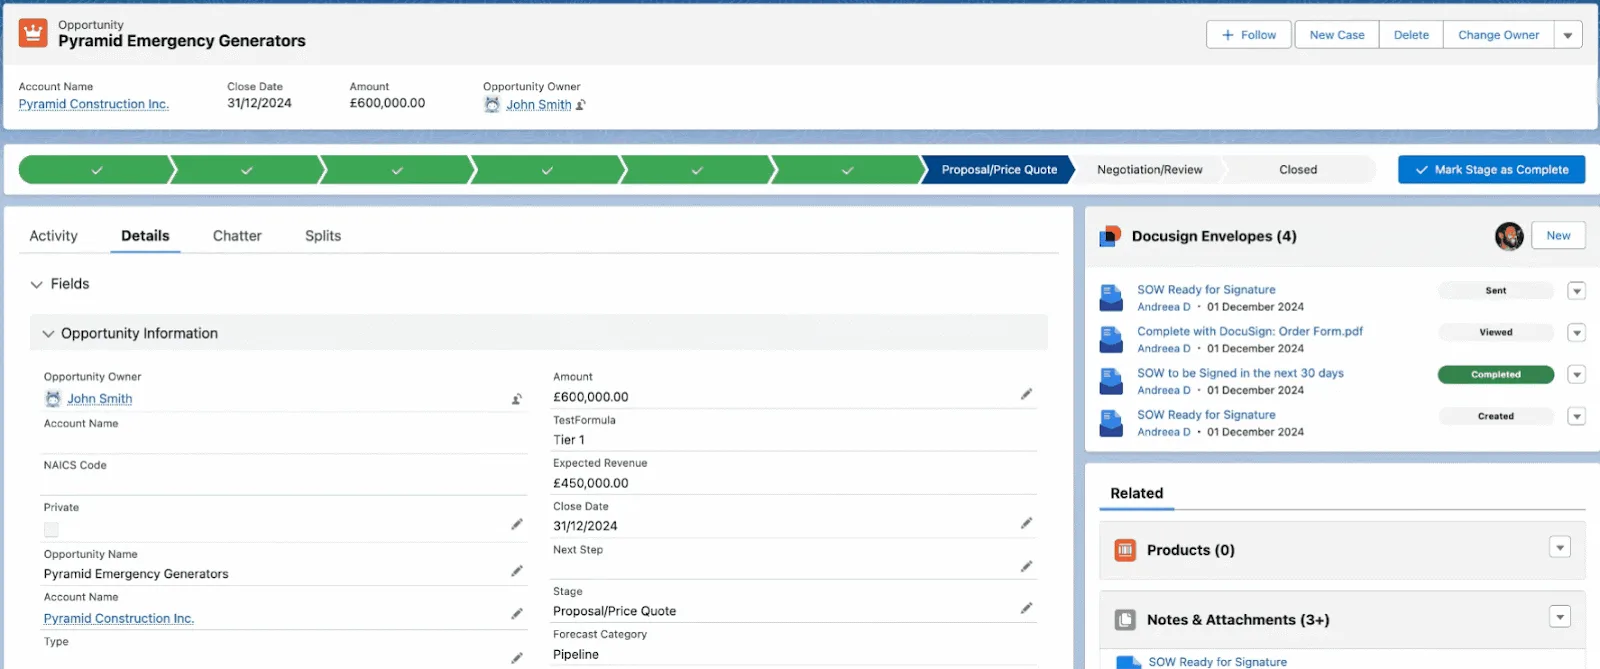Open the Splits tab
The height and width of the screenshot is (669, 1600).
[323, 236]
